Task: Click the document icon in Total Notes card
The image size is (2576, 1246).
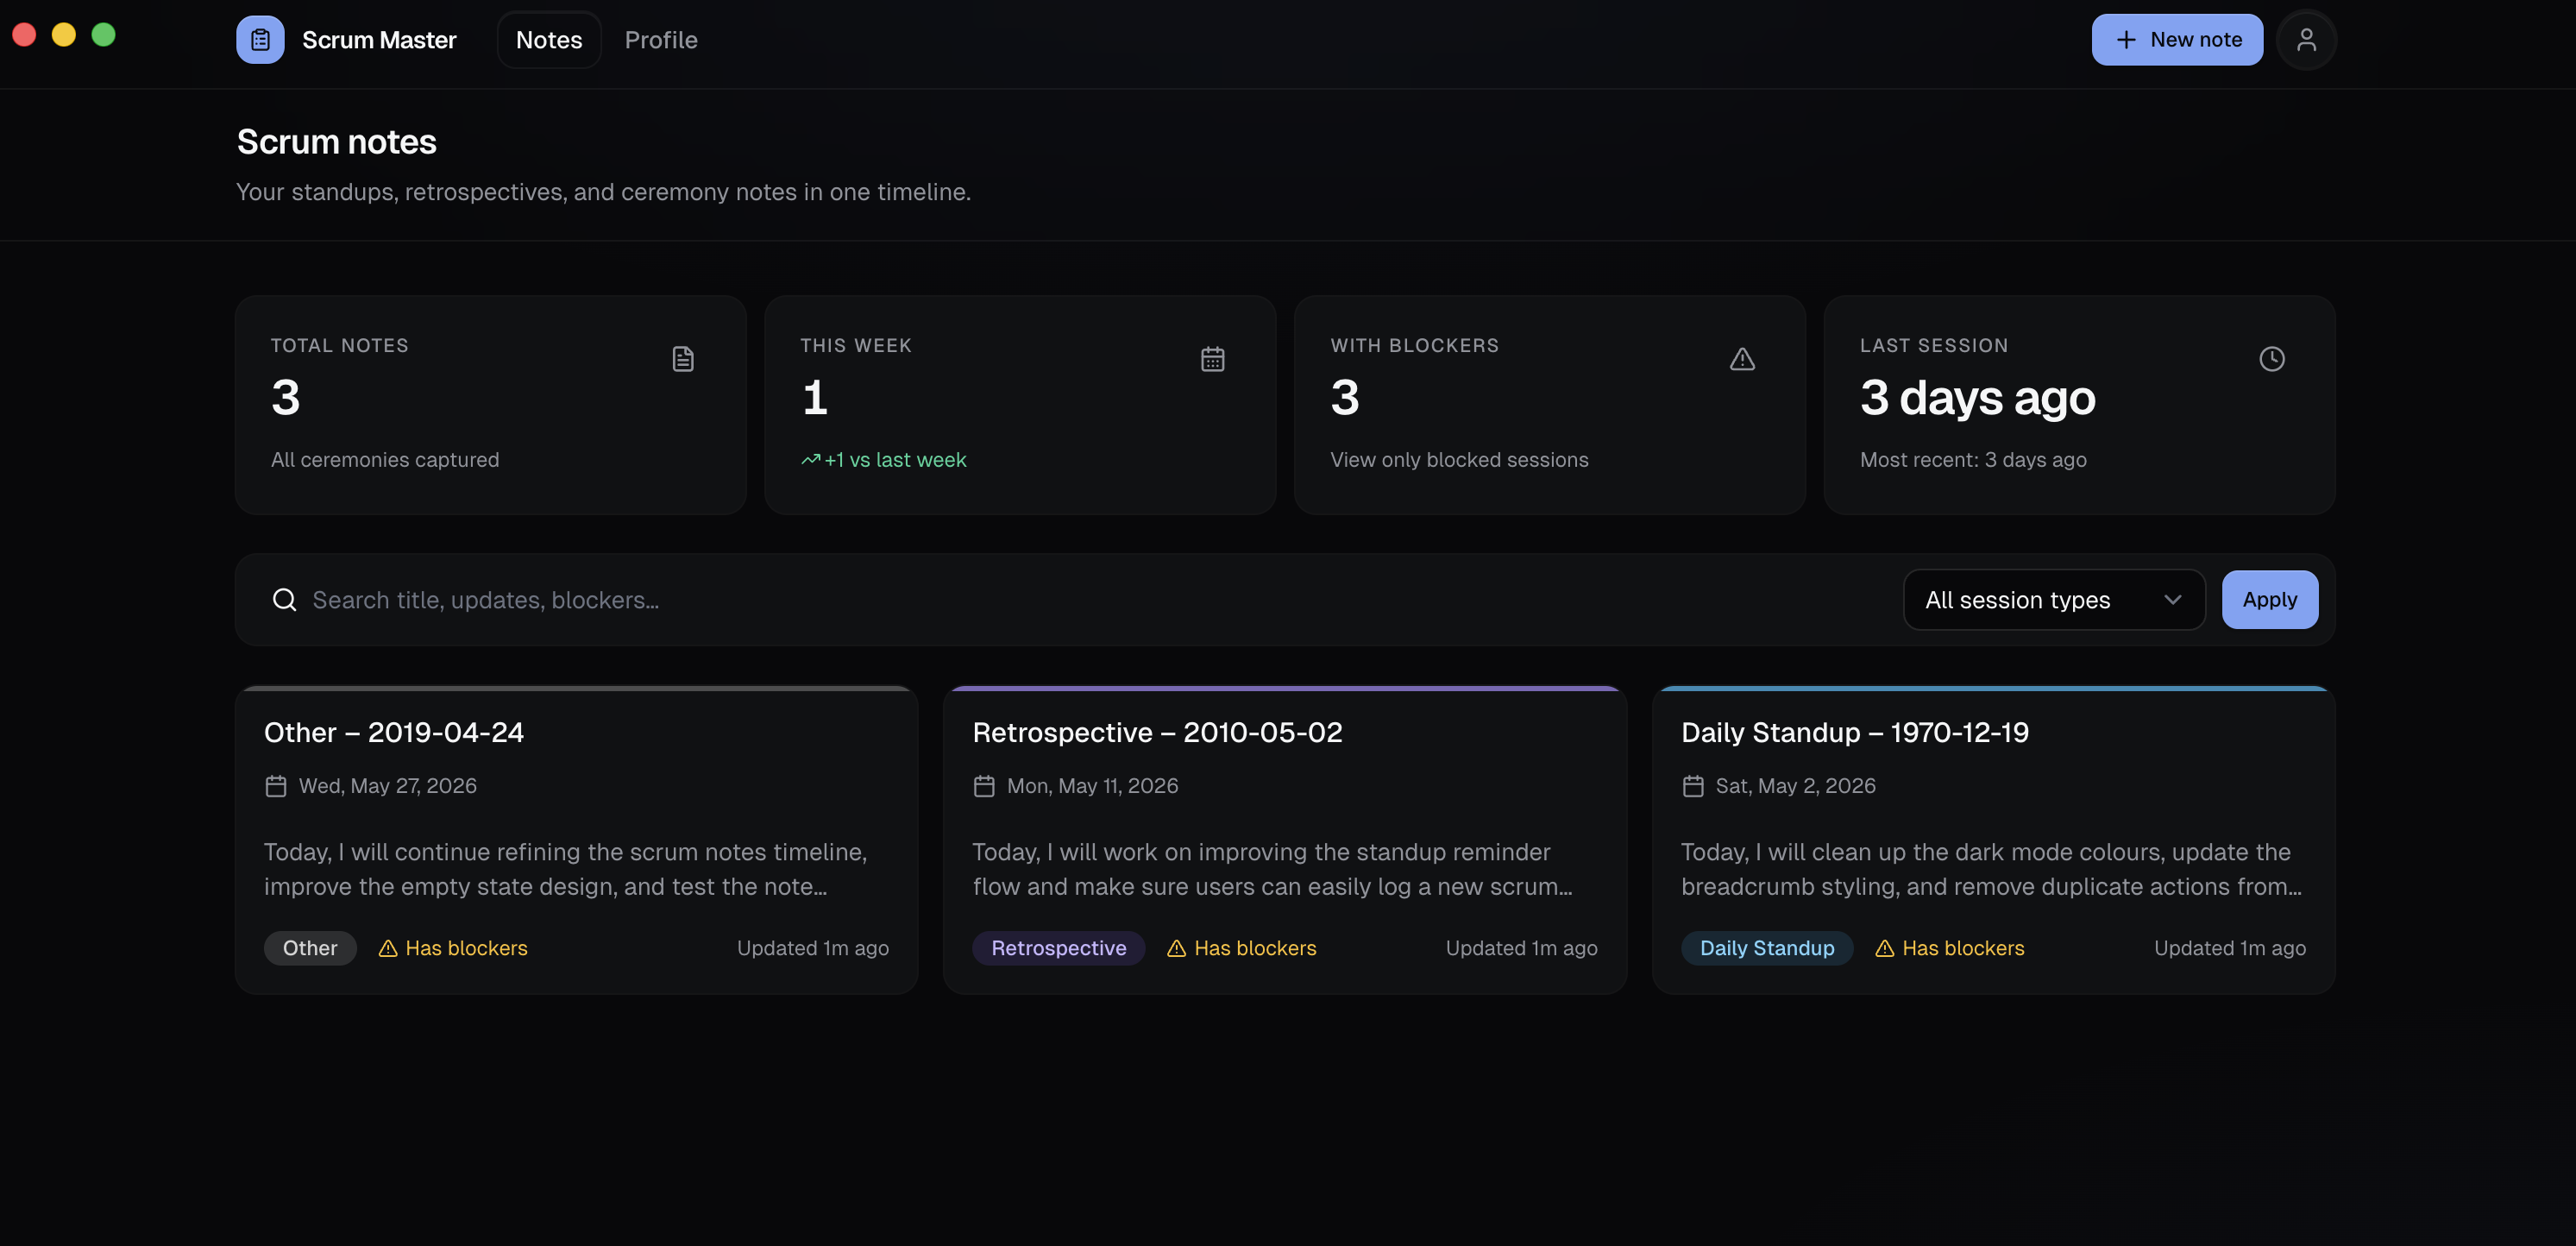Action: coord(683,359)
